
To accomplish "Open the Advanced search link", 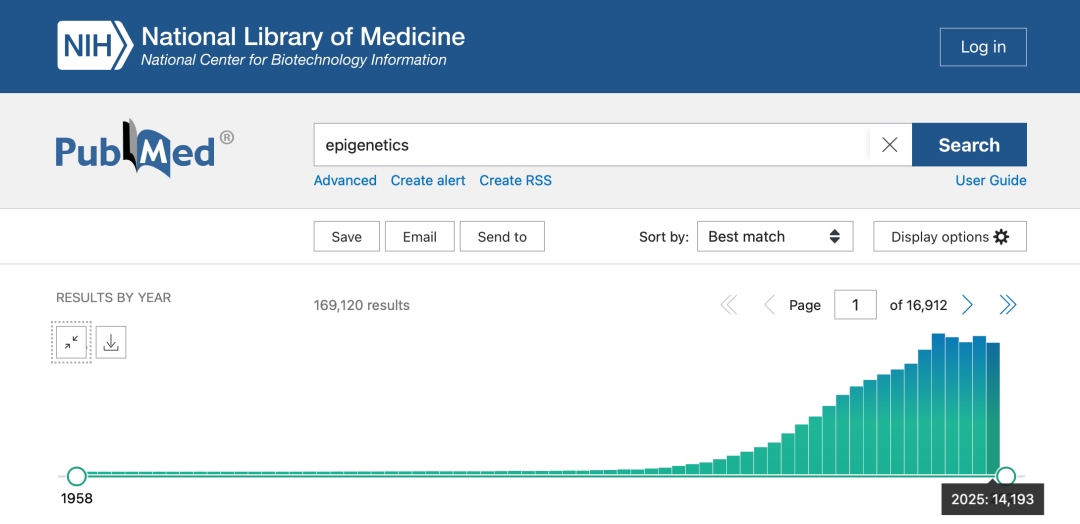I will click(x=345, y=181).
